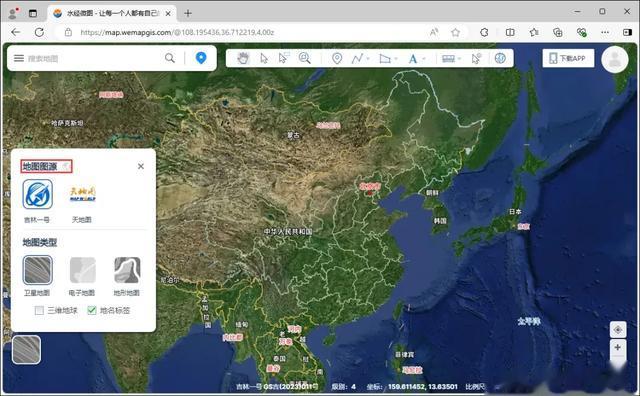Open a new browser tab
Image resolution: width=640 pixels, height=396 pixels.
point(188,13)
